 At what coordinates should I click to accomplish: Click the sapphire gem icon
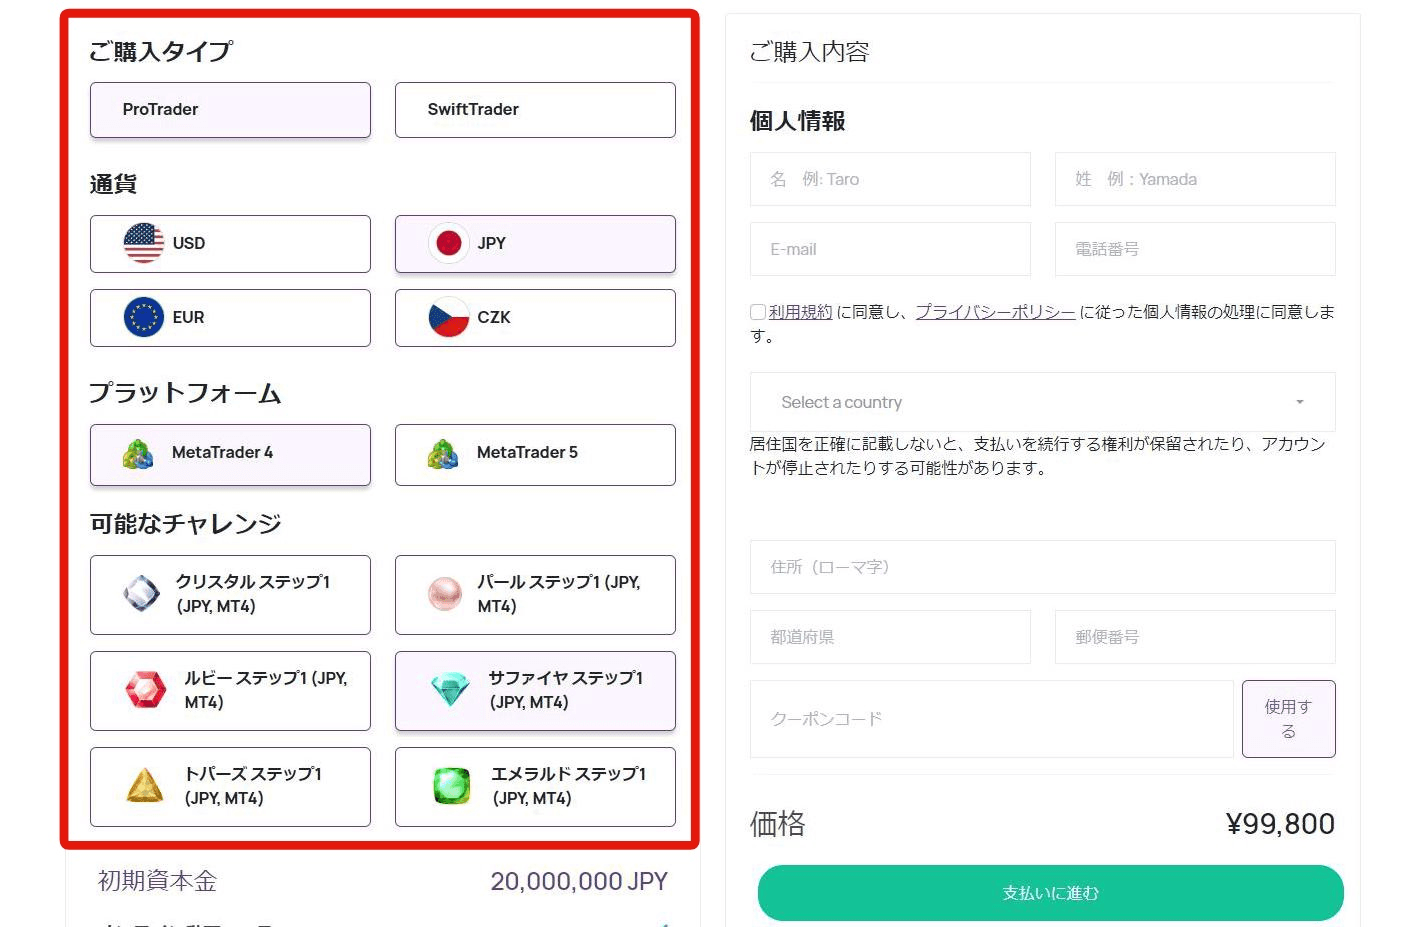pos(450,690)
